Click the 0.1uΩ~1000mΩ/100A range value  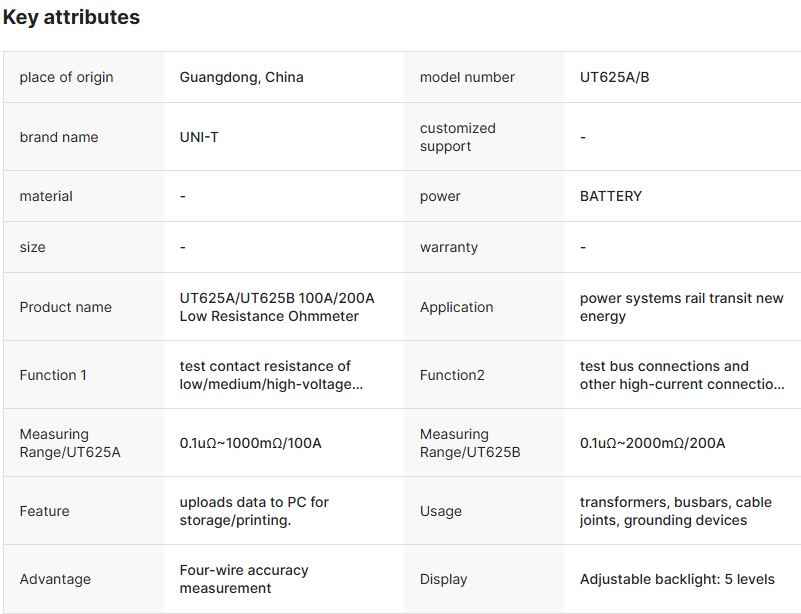pos(250,443)
